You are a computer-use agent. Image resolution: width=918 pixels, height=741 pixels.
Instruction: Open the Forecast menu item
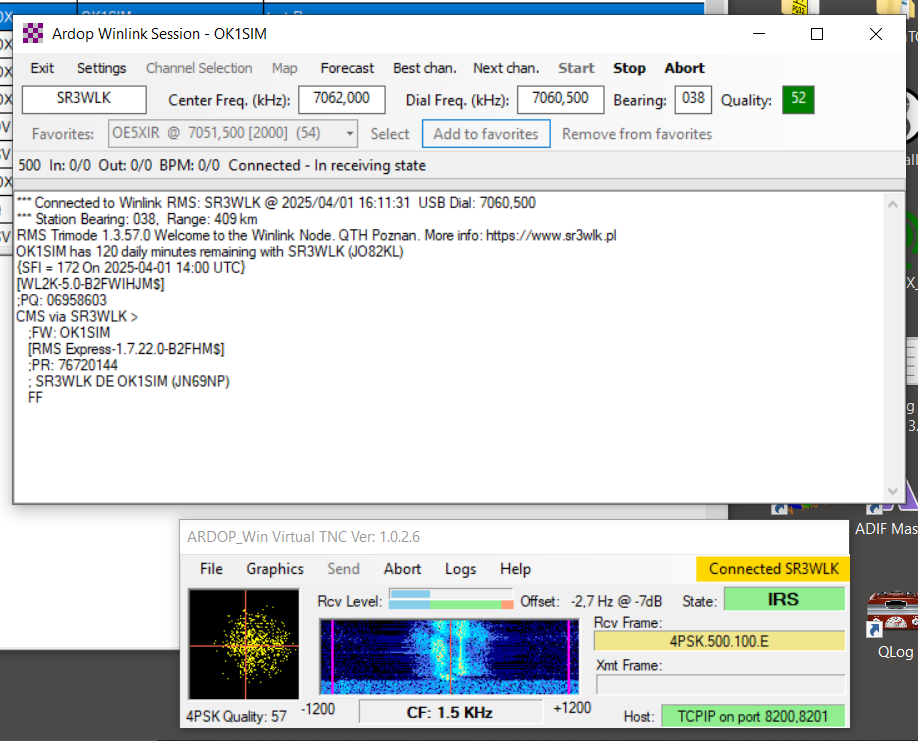pyautogui.click(x=347, y=68)
